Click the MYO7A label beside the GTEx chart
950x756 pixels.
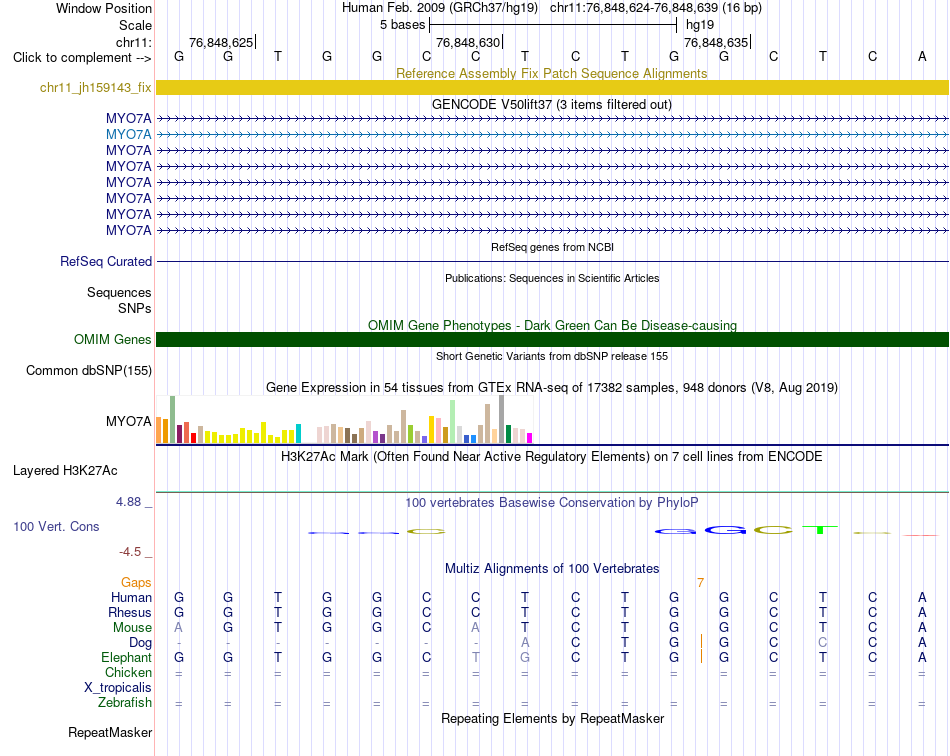click(128, 421)
